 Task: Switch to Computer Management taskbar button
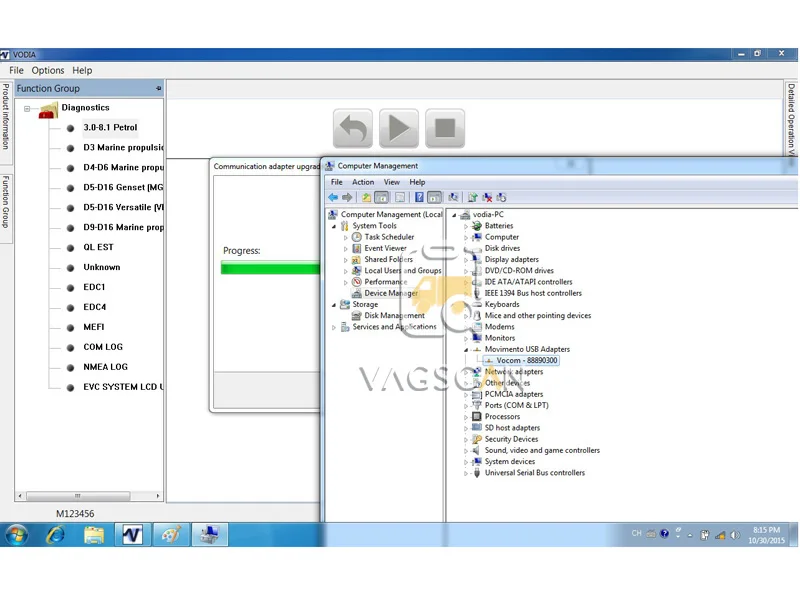(210, 535)
